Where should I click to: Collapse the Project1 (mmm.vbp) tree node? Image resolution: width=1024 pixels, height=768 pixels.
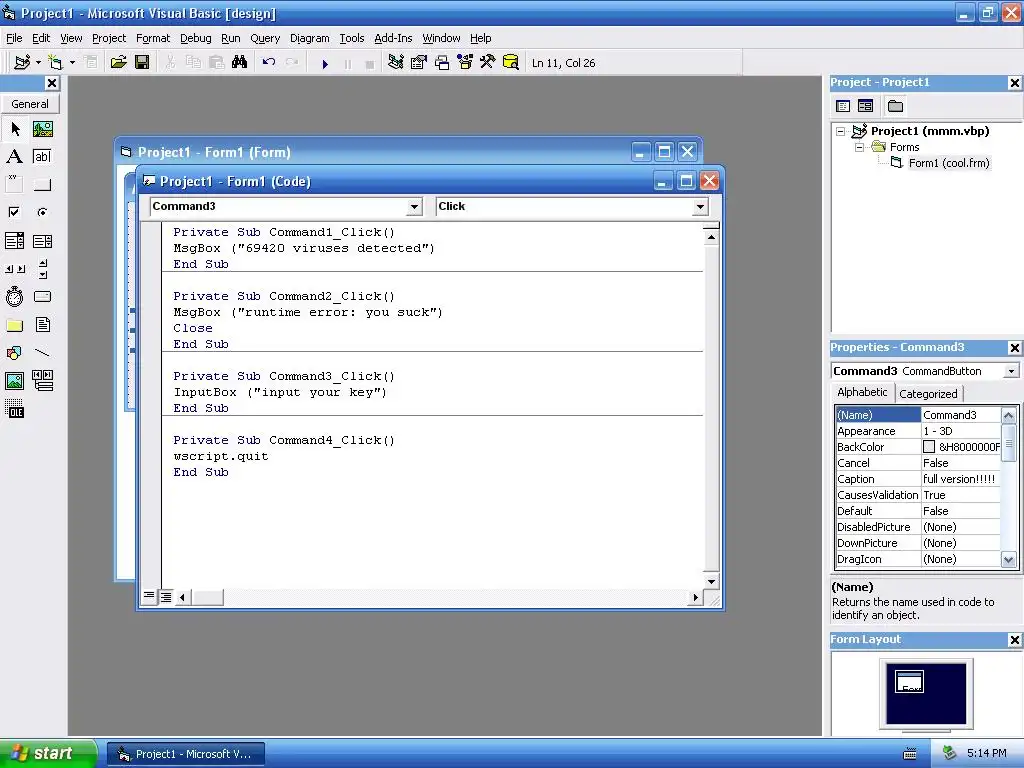[x=840, y=131]
